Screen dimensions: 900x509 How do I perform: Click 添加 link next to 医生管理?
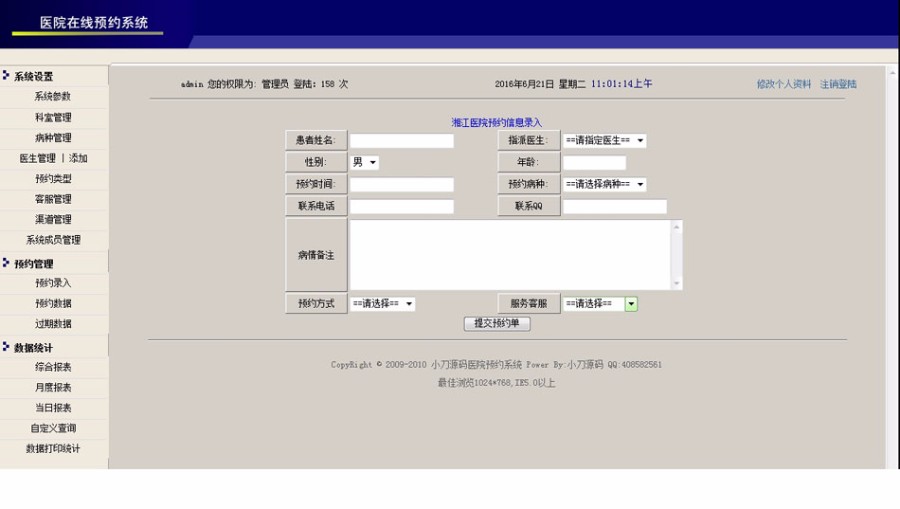pos(78,158)
